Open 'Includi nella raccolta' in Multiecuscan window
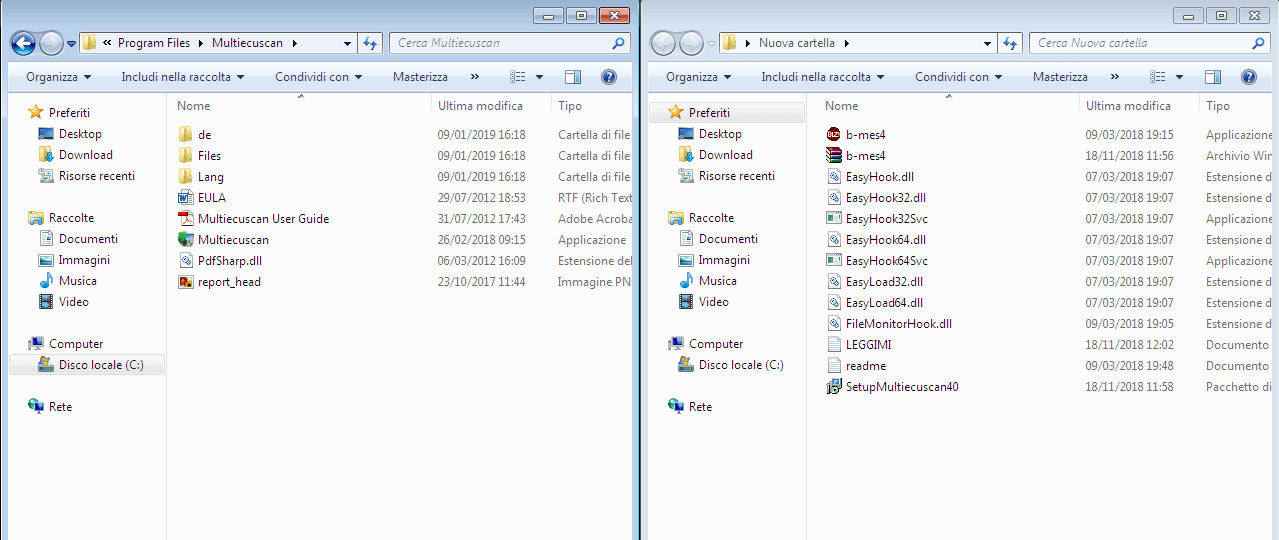Screen dimensions: 1279x540 183,77
